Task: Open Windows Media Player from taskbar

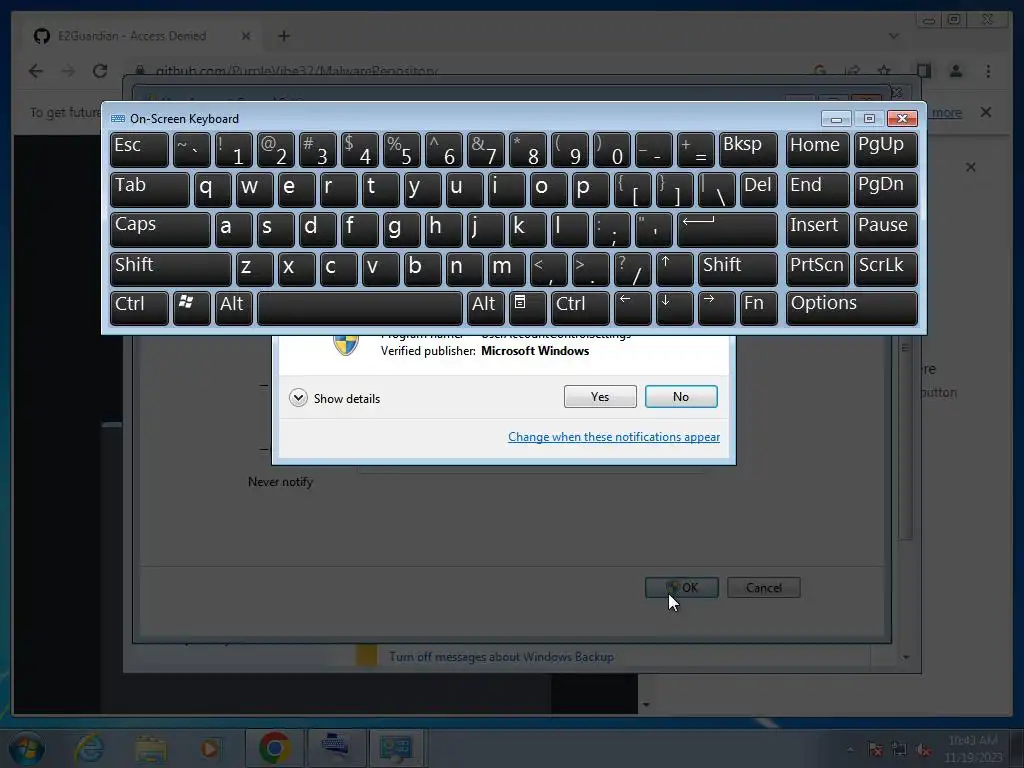Action: point(210,748)
